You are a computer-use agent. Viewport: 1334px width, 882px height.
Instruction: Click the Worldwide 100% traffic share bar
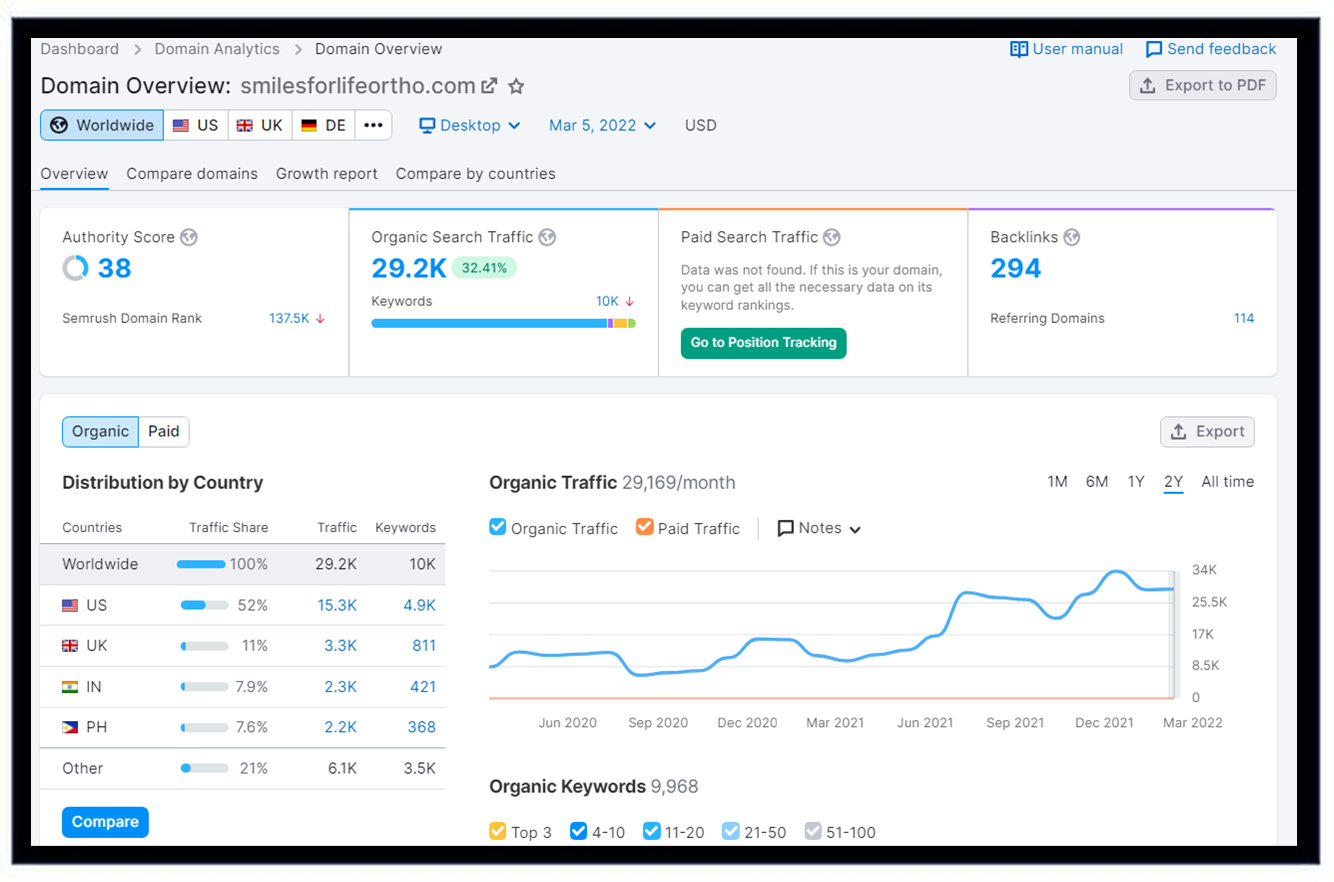click(201, 564)
